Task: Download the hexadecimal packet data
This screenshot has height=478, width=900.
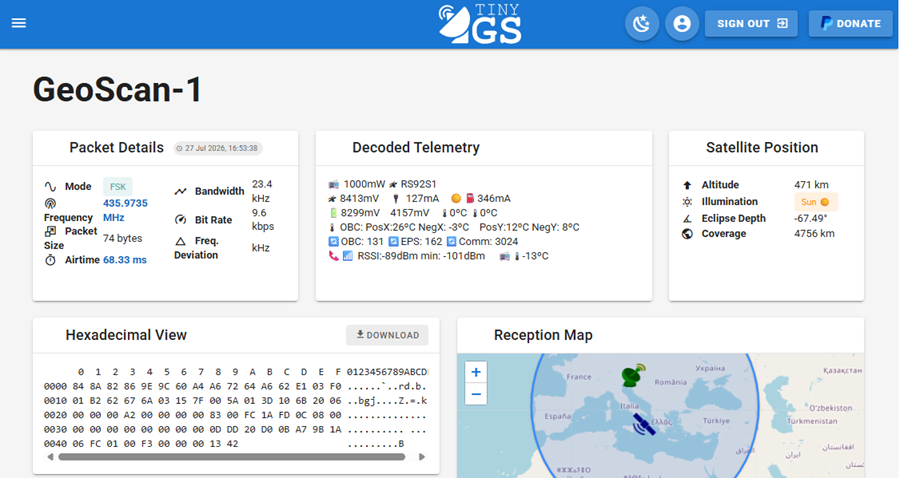Action: 387,335
